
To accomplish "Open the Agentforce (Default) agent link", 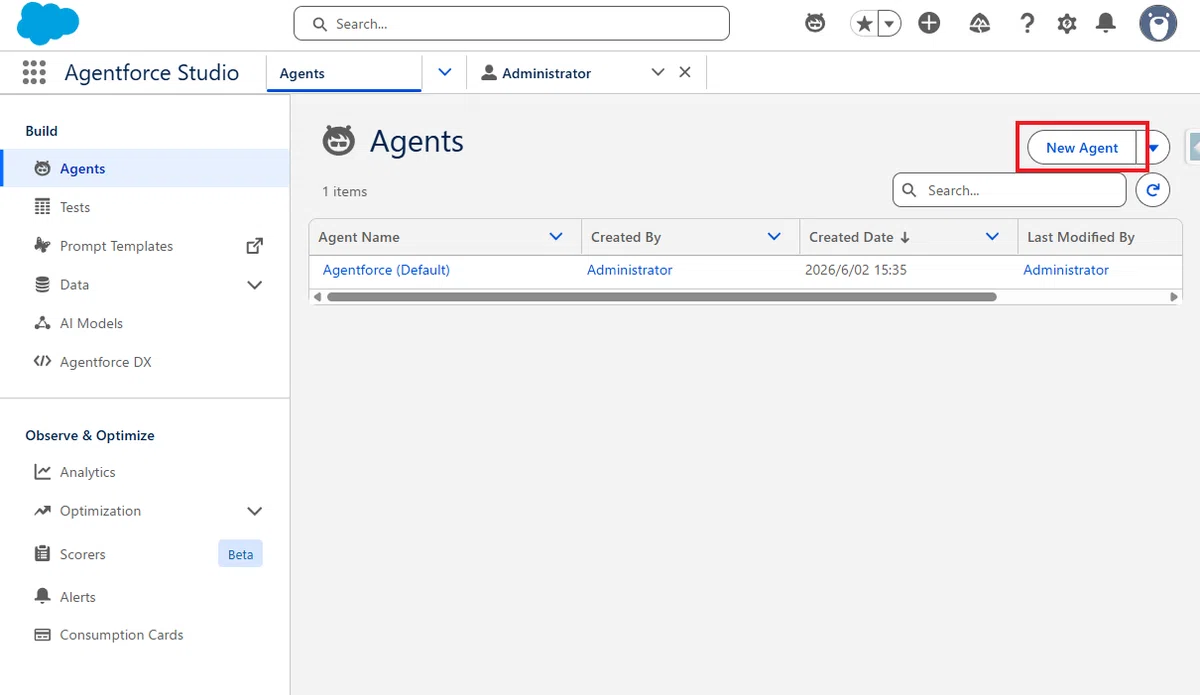I will tap(386, 270).
